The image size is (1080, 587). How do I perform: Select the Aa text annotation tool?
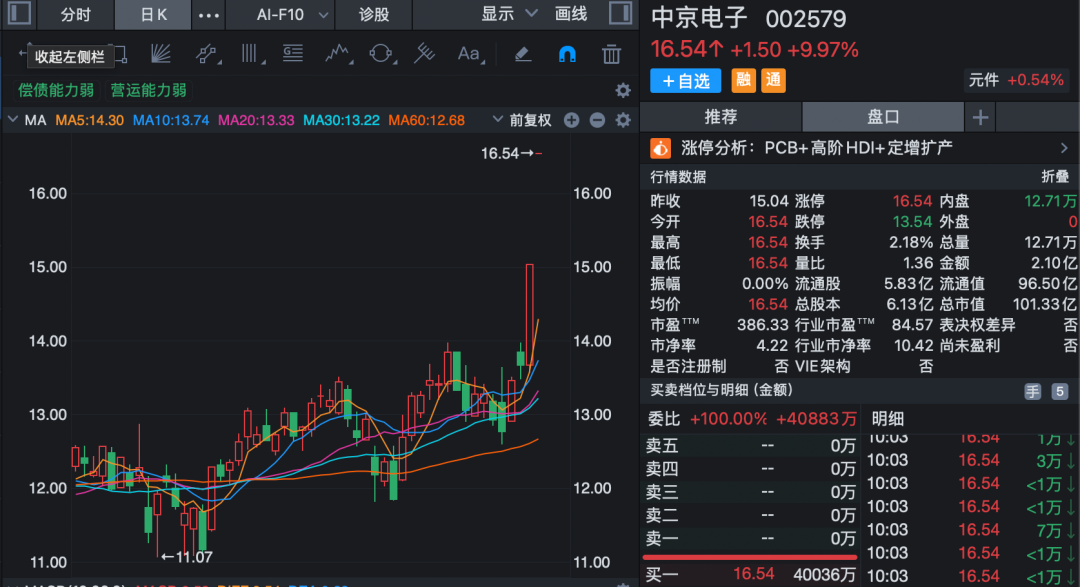click(x=470, y=54)
